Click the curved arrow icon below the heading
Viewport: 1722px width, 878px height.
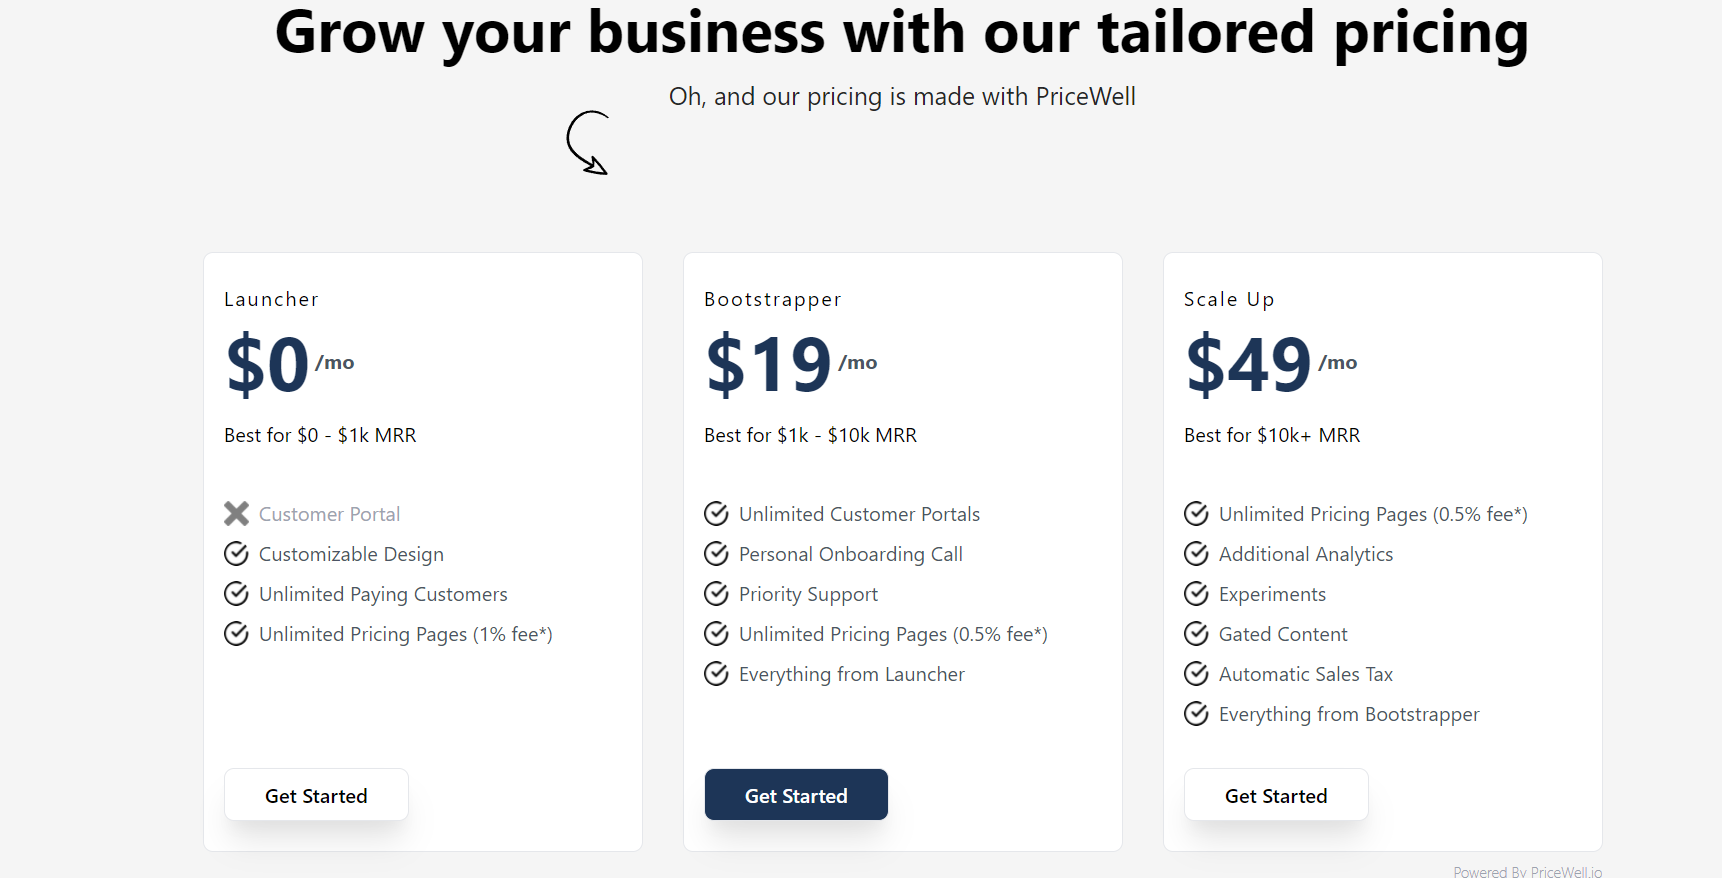588,143
